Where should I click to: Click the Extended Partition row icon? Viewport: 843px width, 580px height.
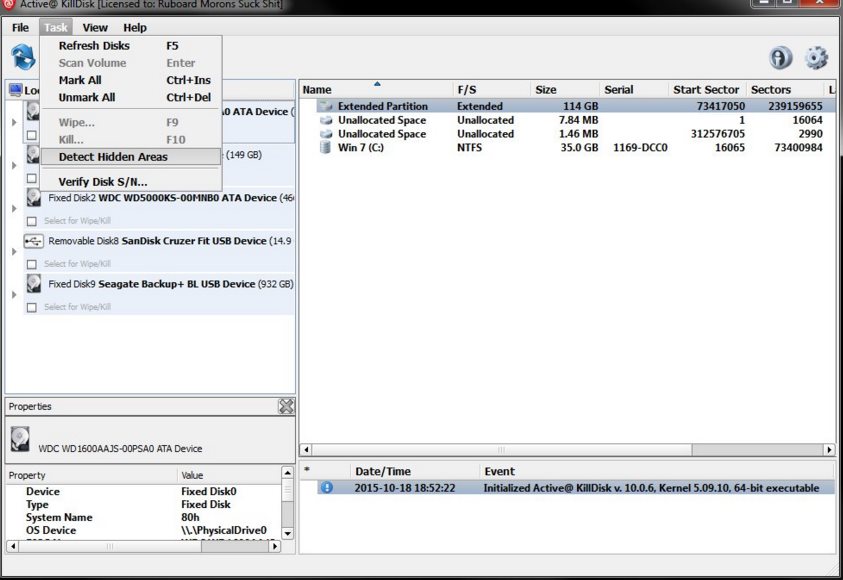point(326,106)
